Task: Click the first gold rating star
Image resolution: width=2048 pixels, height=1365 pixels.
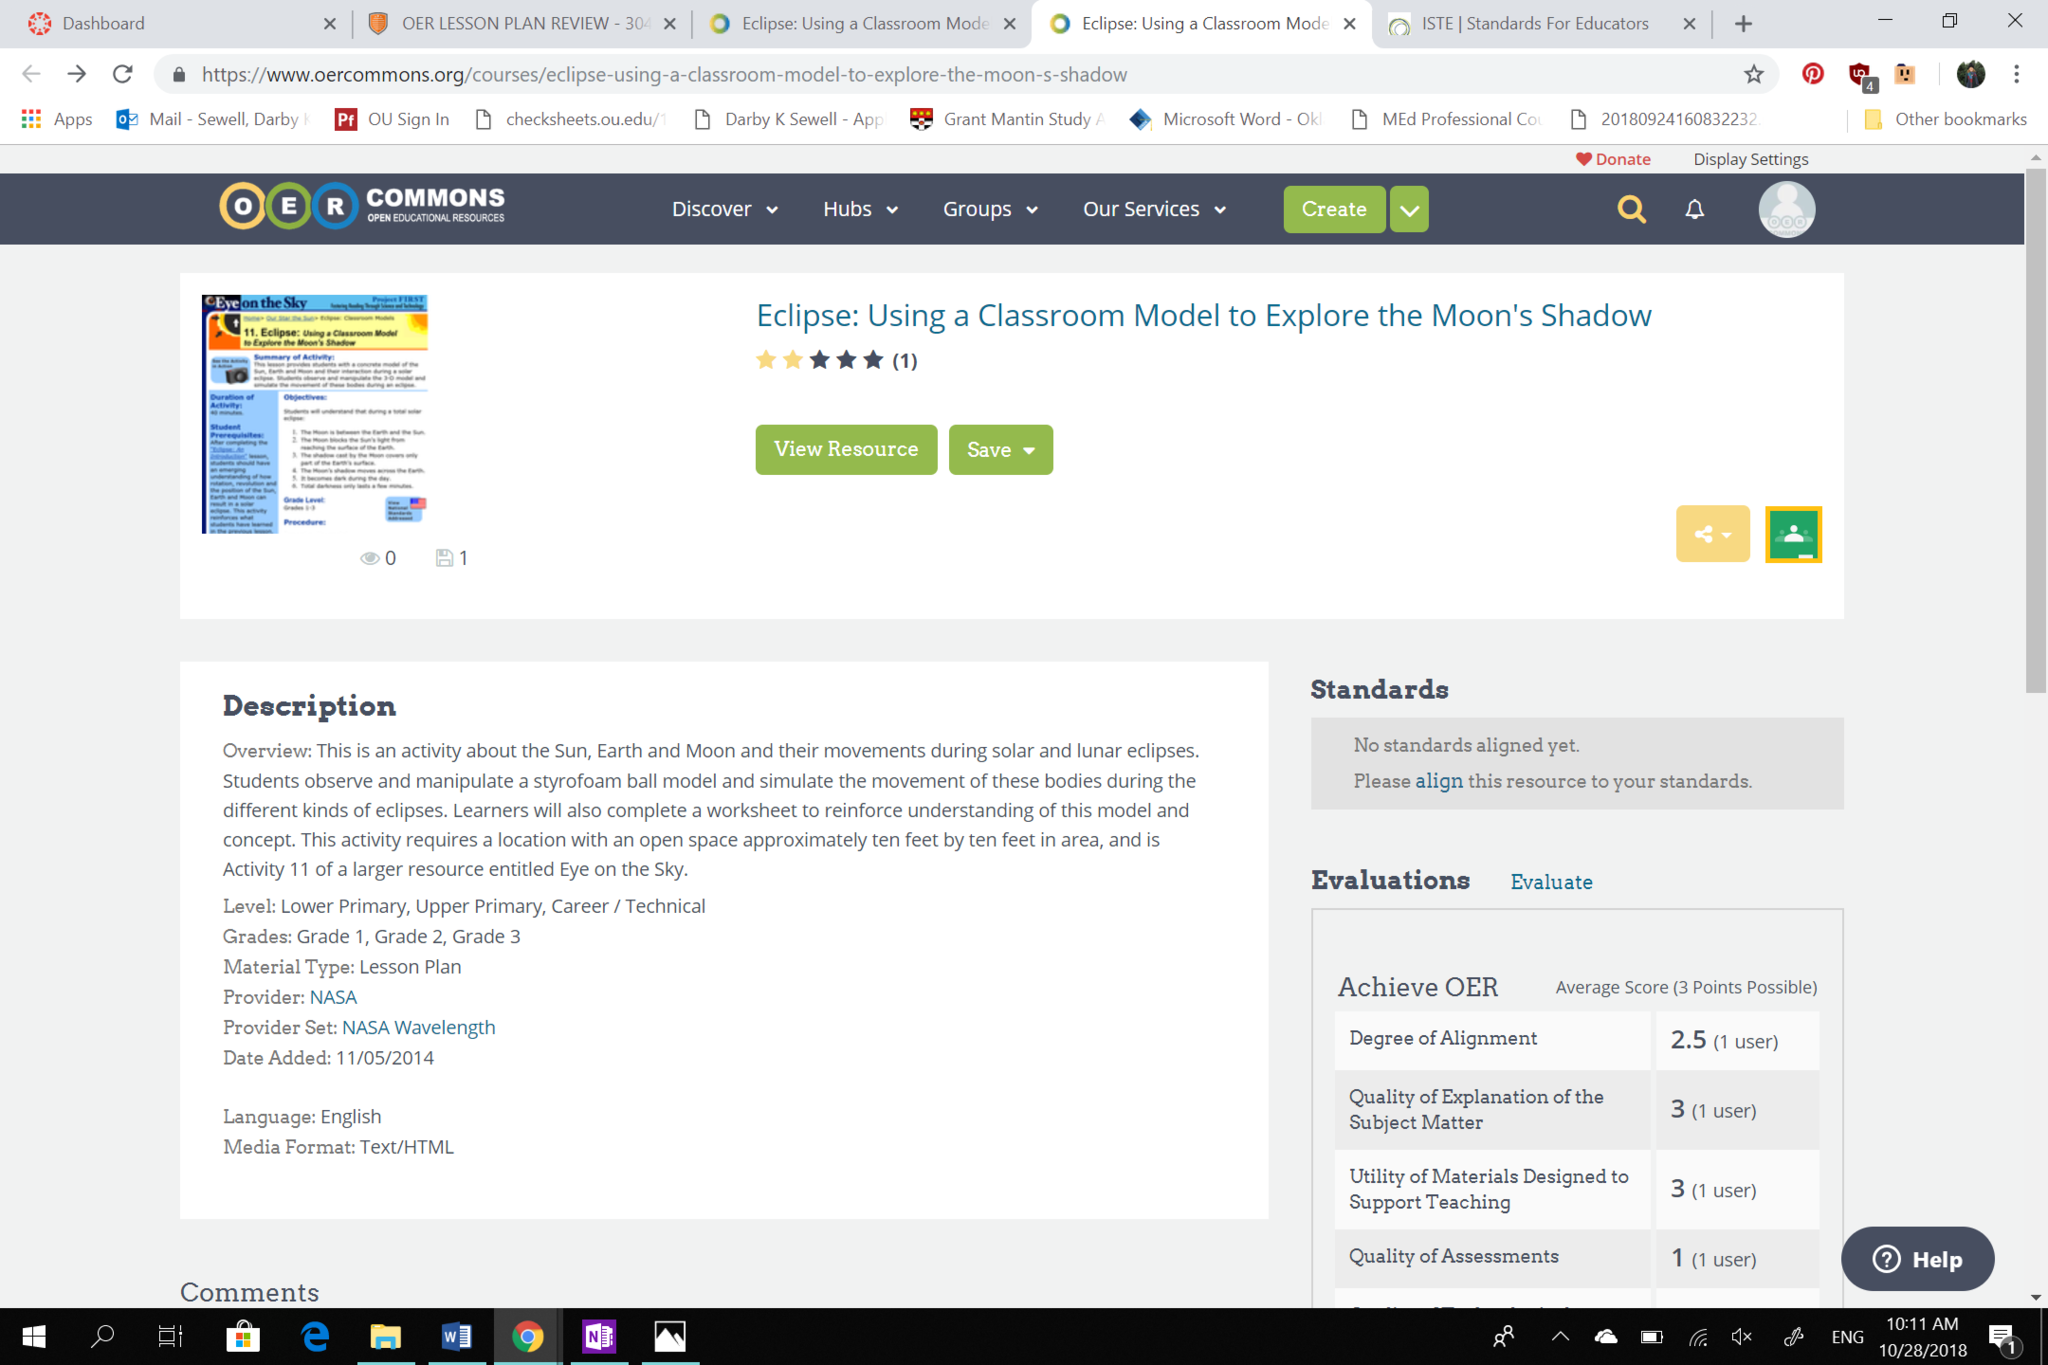Action: tap(766, 360)
